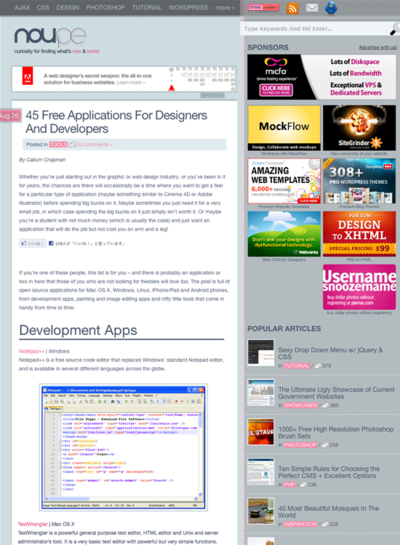
Task: Select the WORDPRESS menu item
Action: [x=188, y=7]
